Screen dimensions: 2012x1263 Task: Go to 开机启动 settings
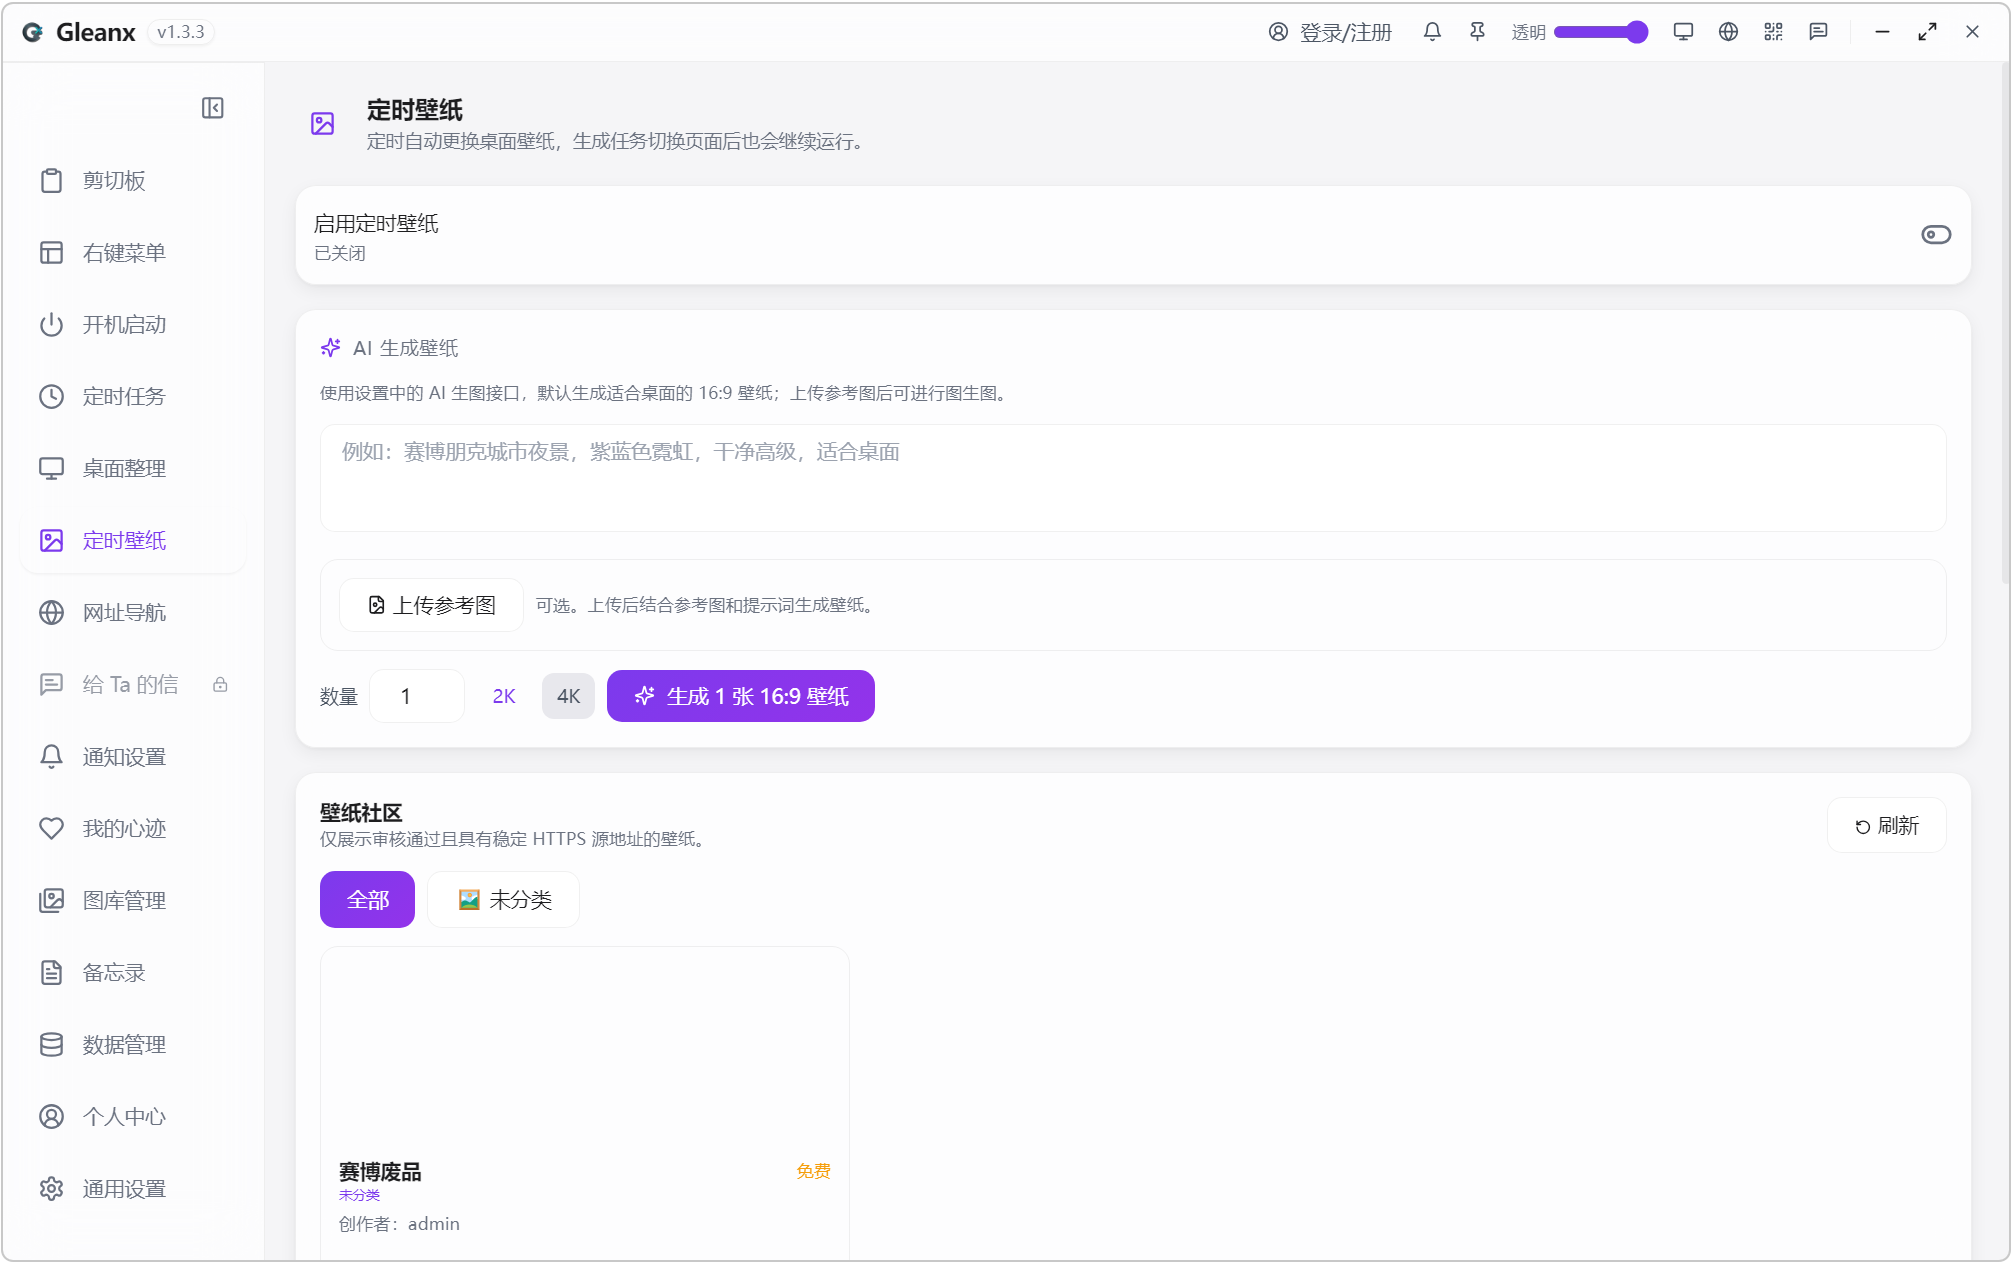point(133,325)
